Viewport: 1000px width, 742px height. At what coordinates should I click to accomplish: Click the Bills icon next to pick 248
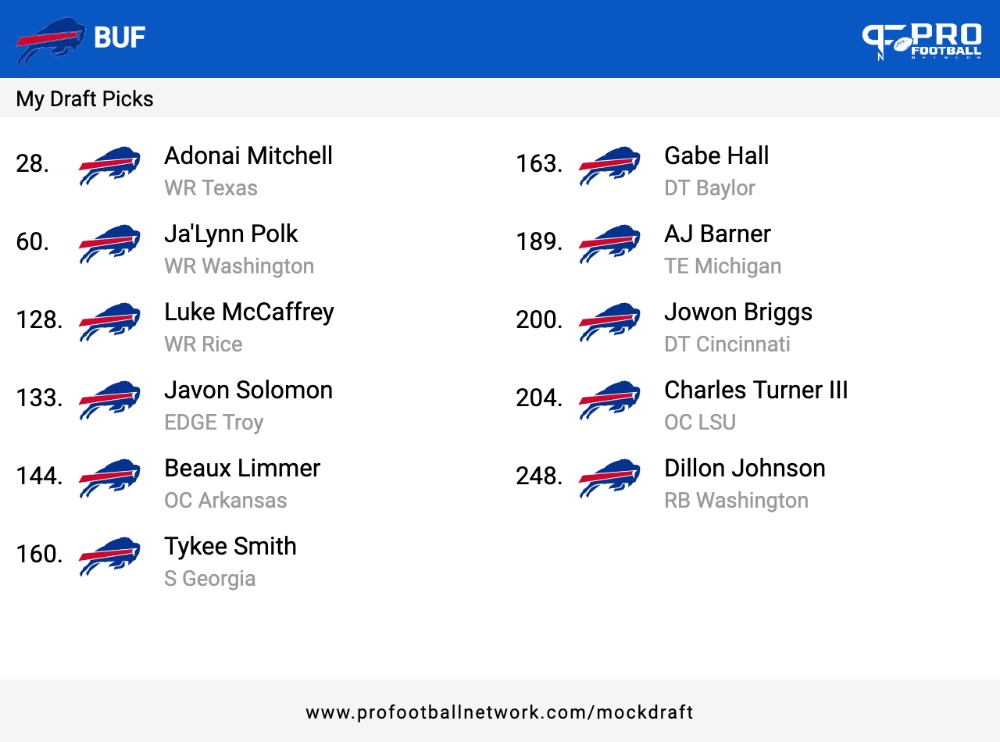coord(610,477)
